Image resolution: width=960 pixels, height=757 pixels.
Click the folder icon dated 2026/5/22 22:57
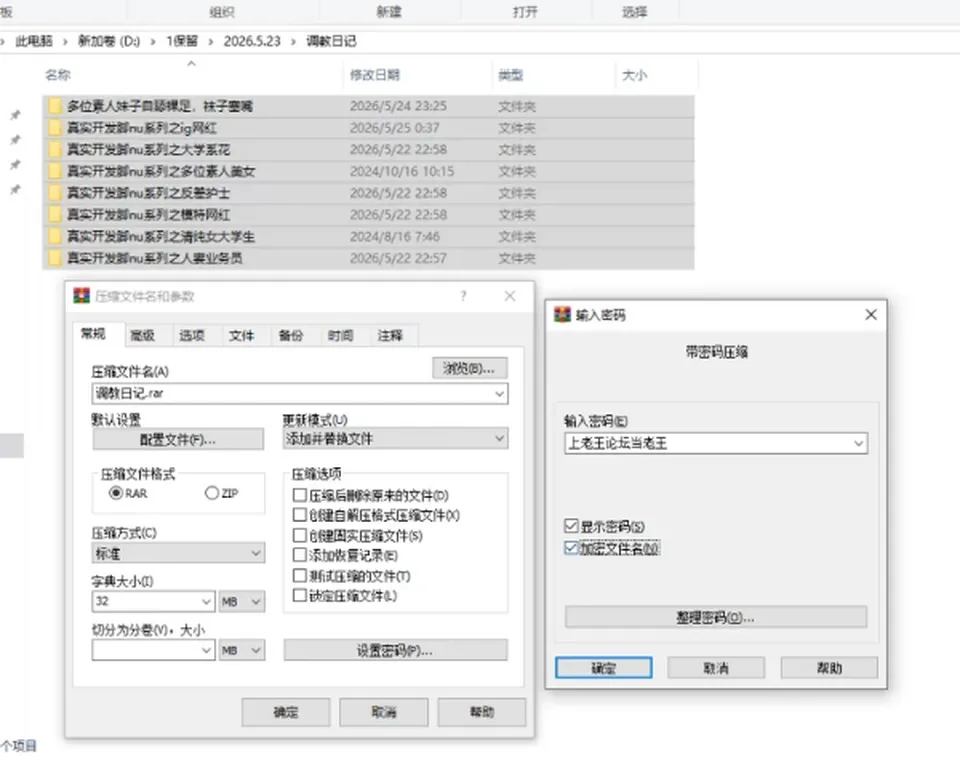click(x=55, y=258)
